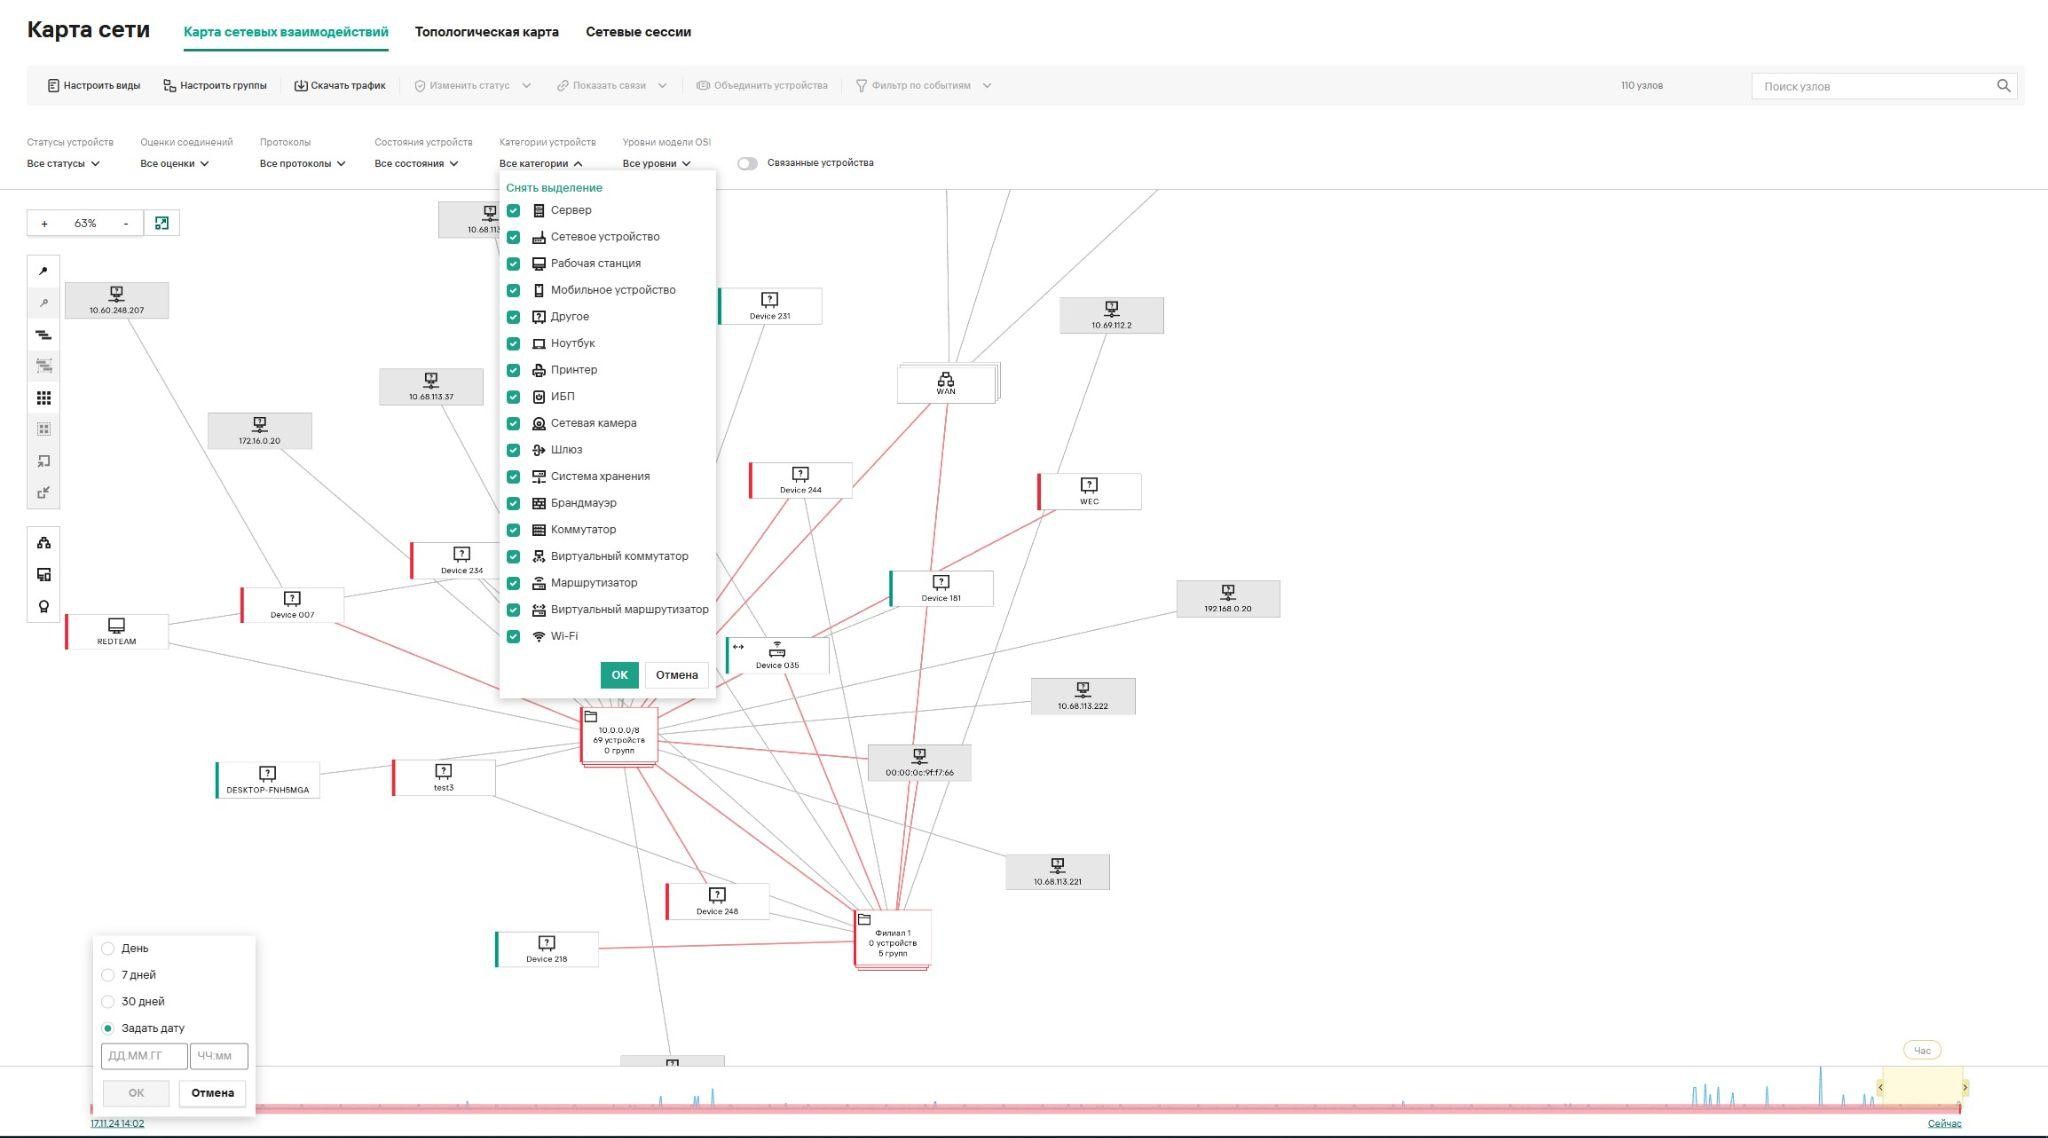This screenshot has width=2048, height=1138.
Task: Click the network topology icon in lower toolbar
Action: coord(43,543)
